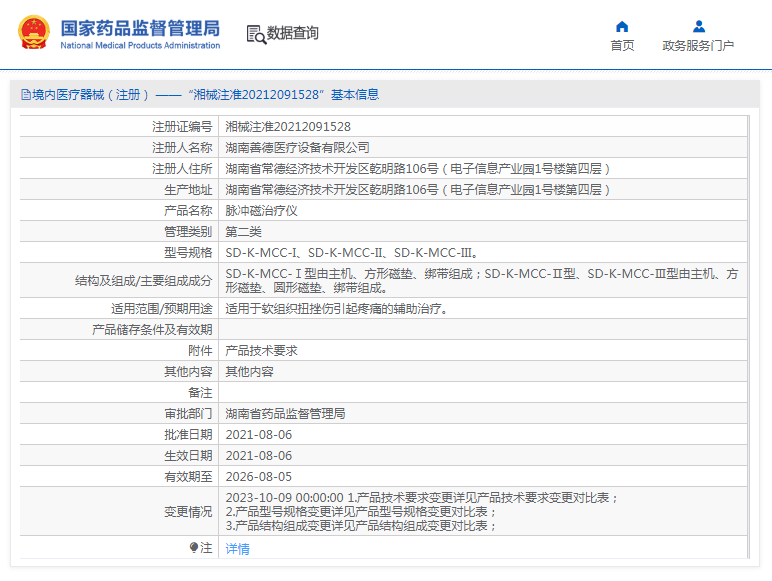Screen dimensions: 772x581
Task: Click approving department 湖南省药品监督管理局
Action: point(285,414)
